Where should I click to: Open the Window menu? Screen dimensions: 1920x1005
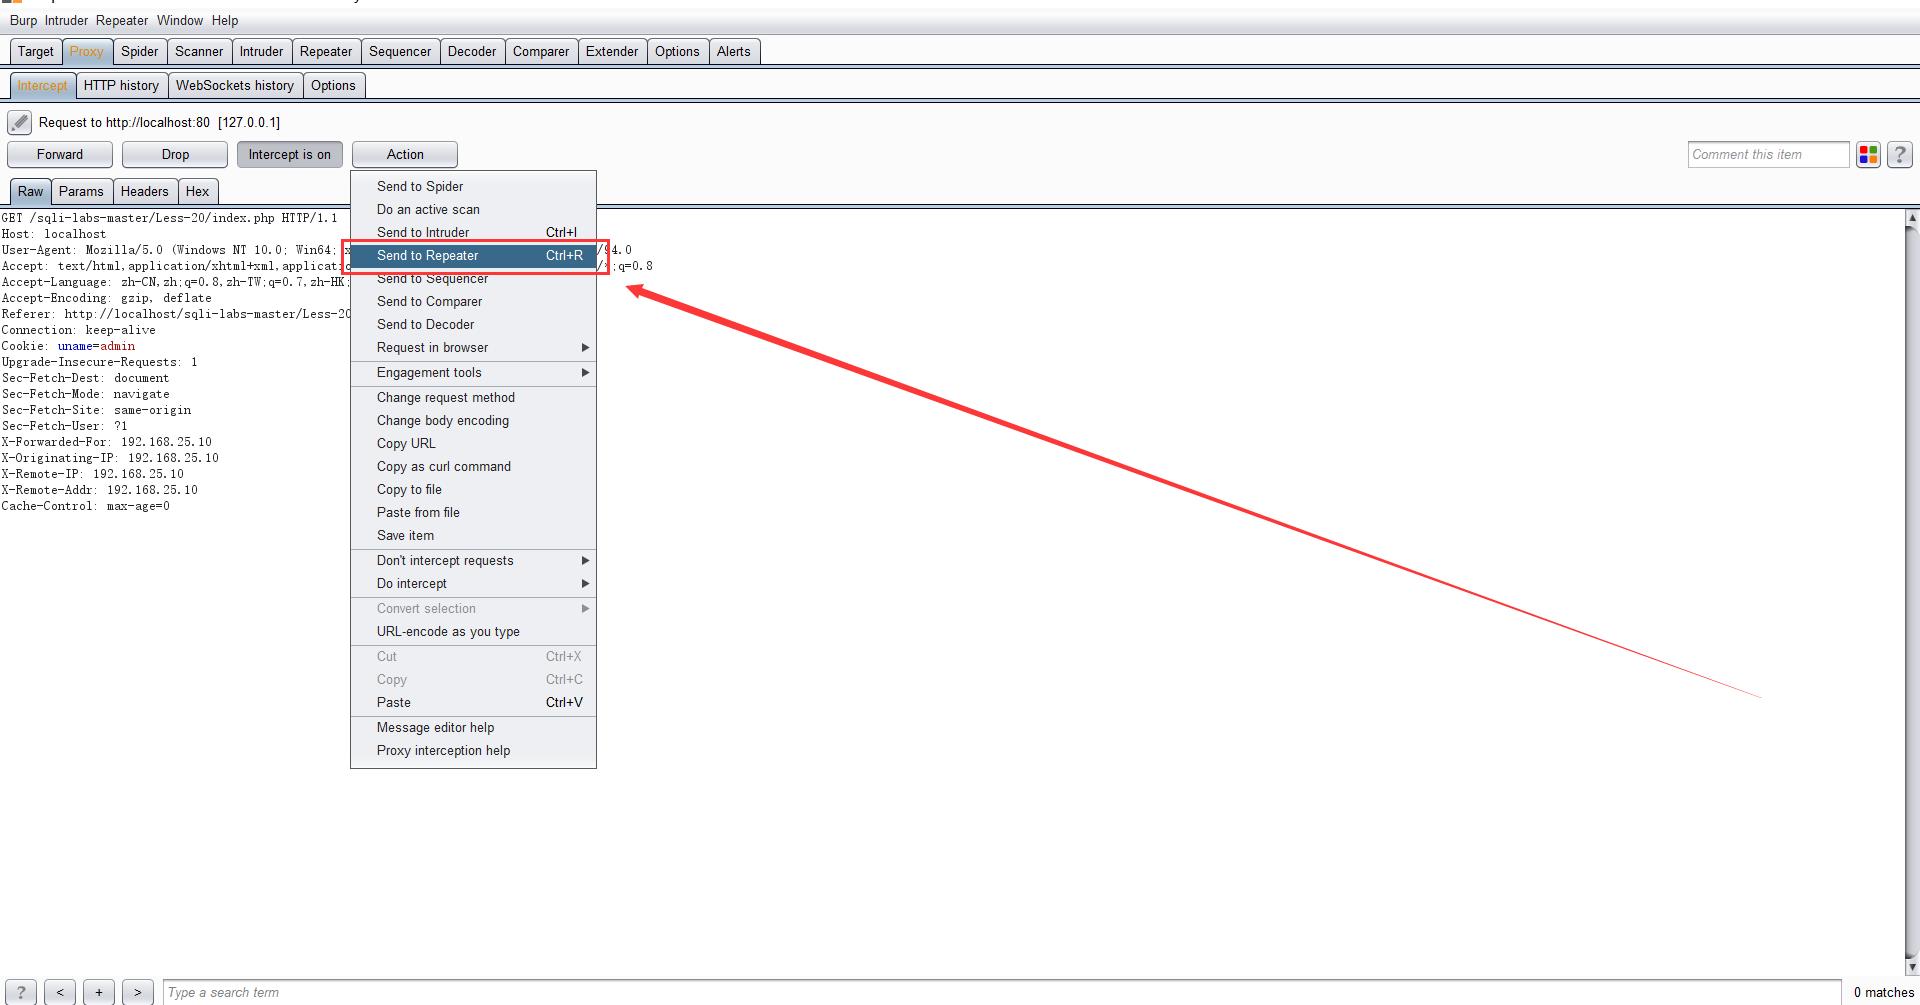(180, 20)
